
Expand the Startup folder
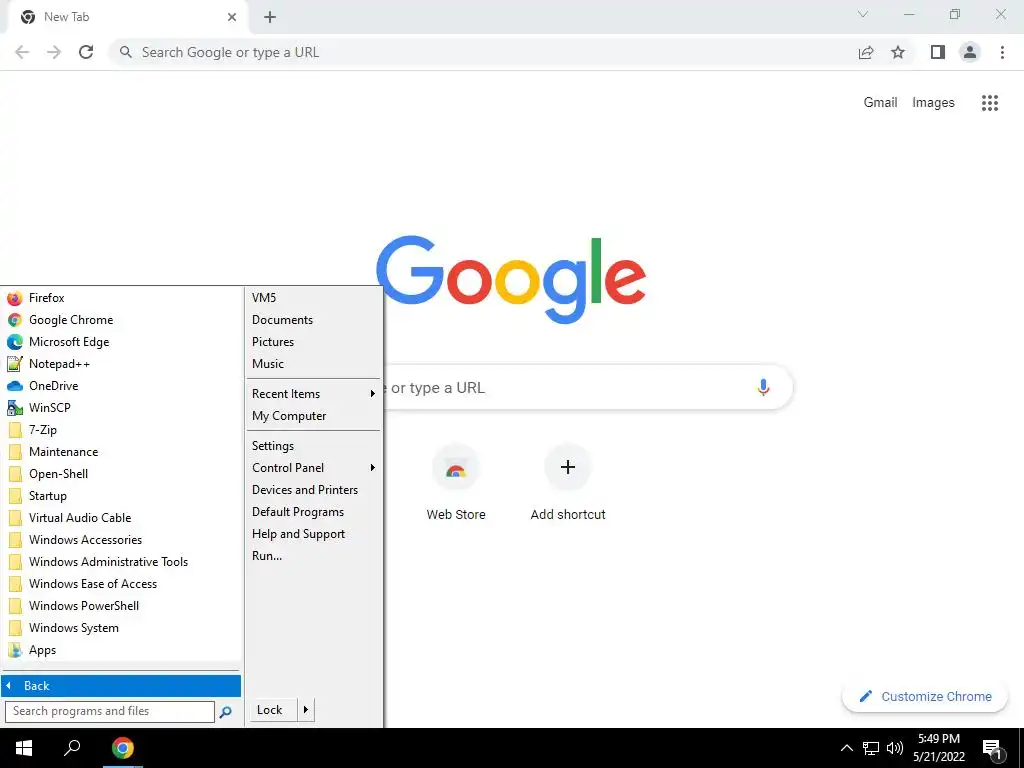122,496
